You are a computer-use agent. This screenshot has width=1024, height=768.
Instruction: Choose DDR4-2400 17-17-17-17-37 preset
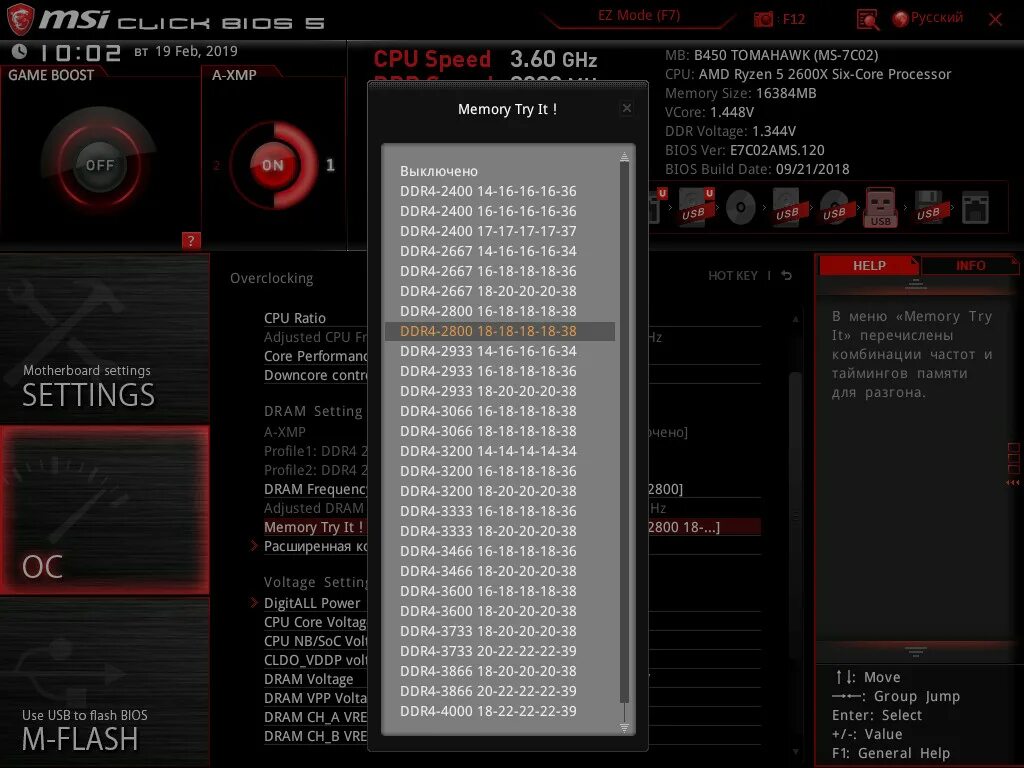pyautogui.click(x=488, y=231)
